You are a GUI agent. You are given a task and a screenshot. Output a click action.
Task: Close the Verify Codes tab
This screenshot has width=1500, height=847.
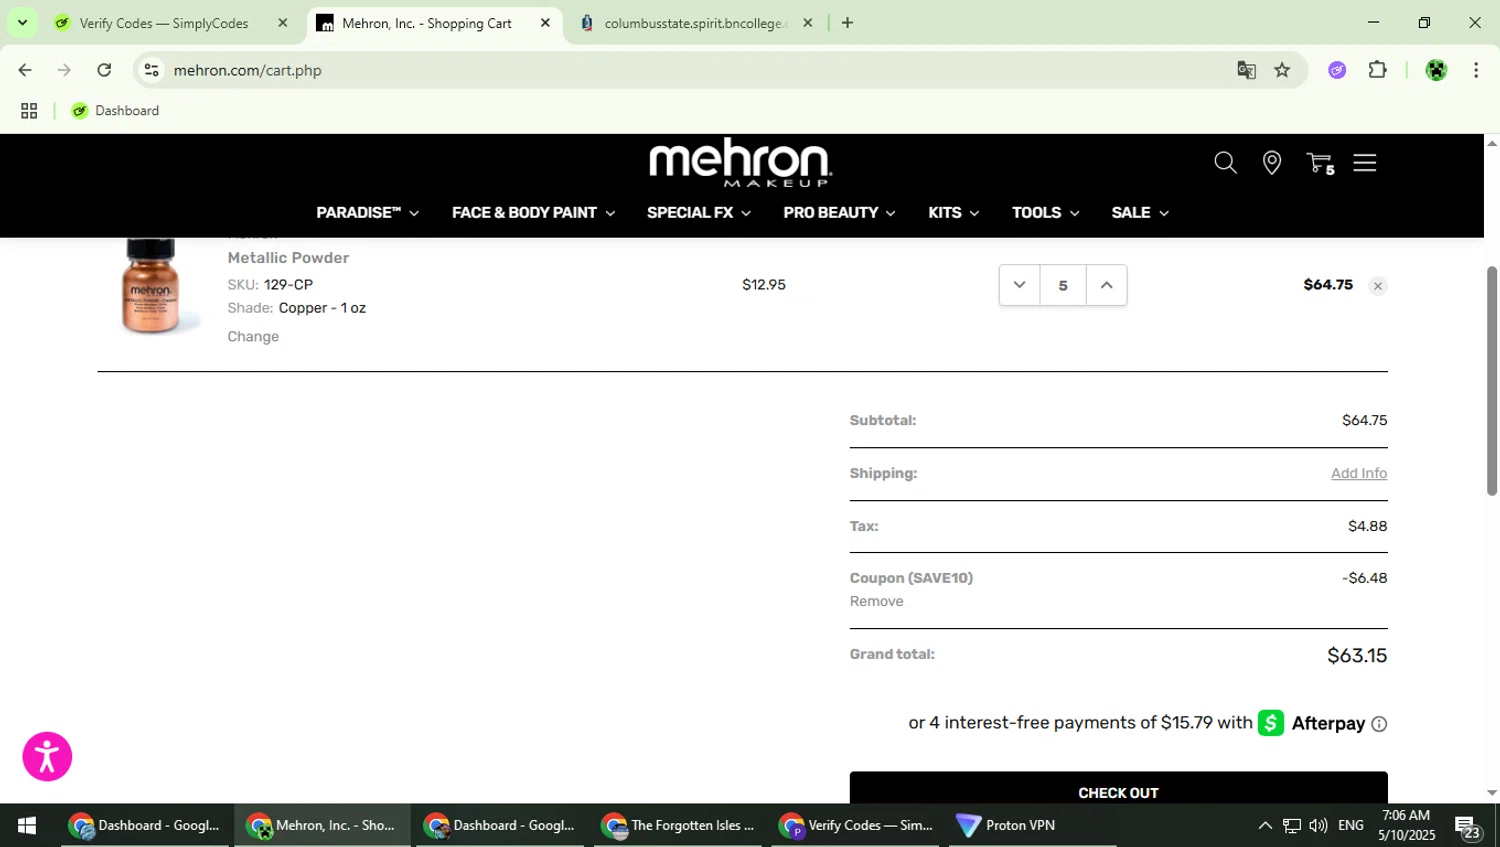pyautogui.click(x=283, y=23)
